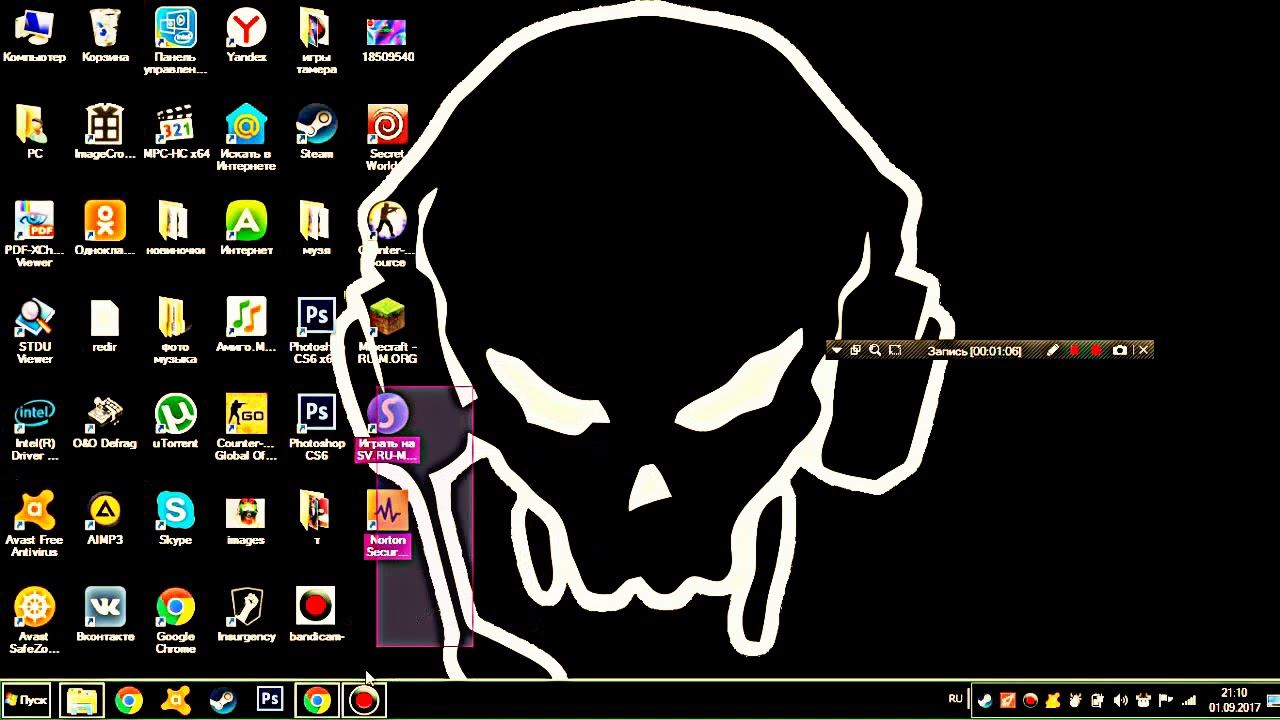The height and width of the screenshot is (720, 1280).
Task: Launch MPC-HC x64 player
Action: (x=175, y=133)
